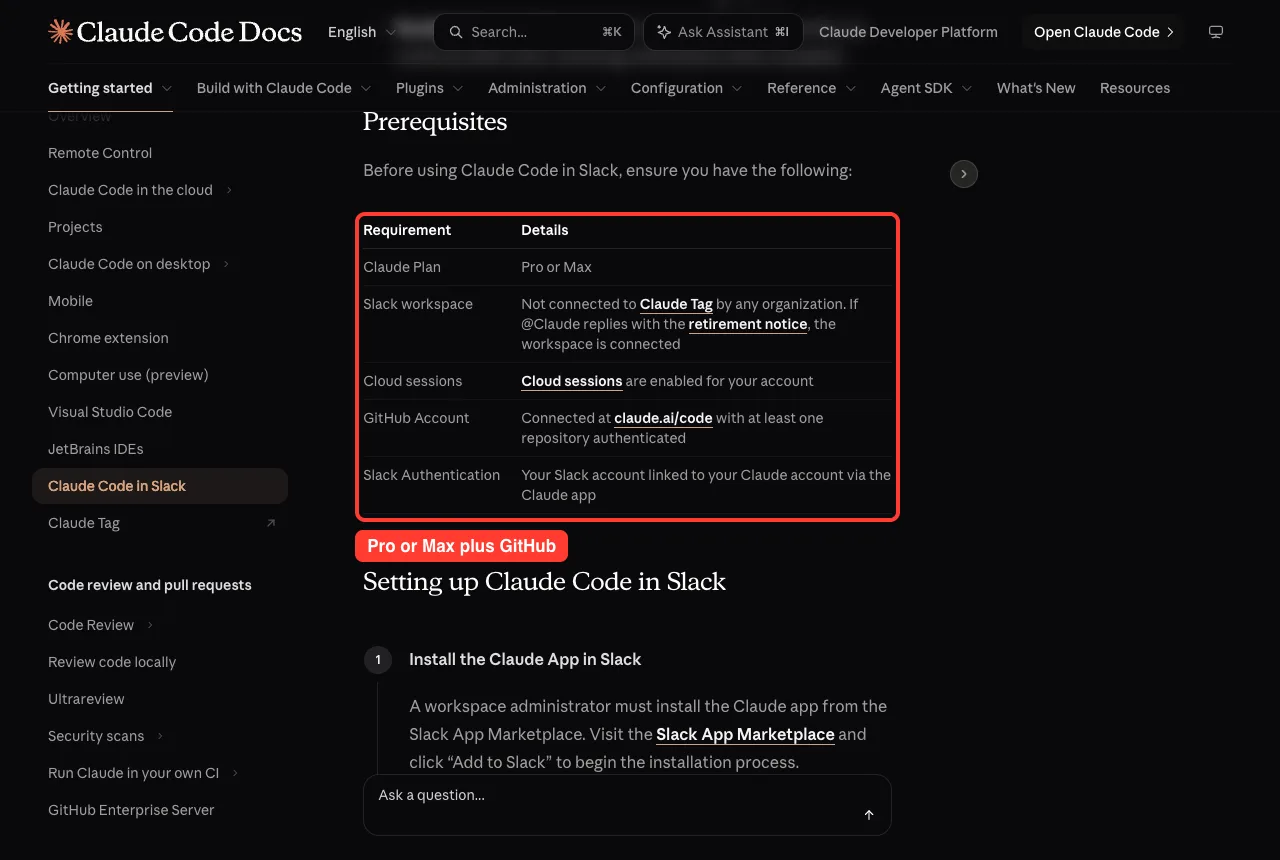Open Remote Control in the sidebar
Screen dimensions: 1280x860
(100, 153)
